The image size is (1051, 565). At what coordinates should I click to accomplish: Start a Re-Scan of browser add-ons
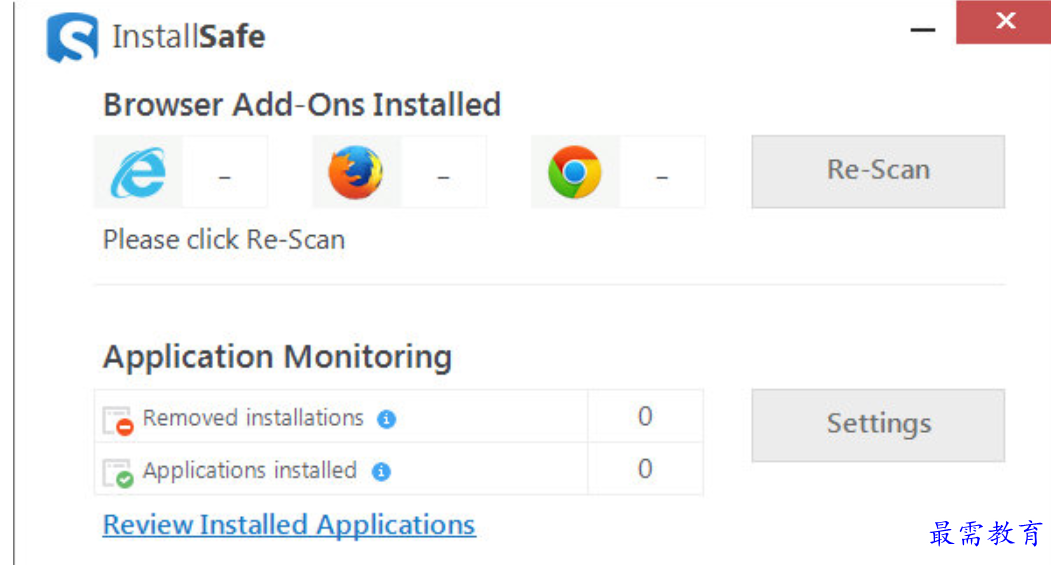point(878,172)
